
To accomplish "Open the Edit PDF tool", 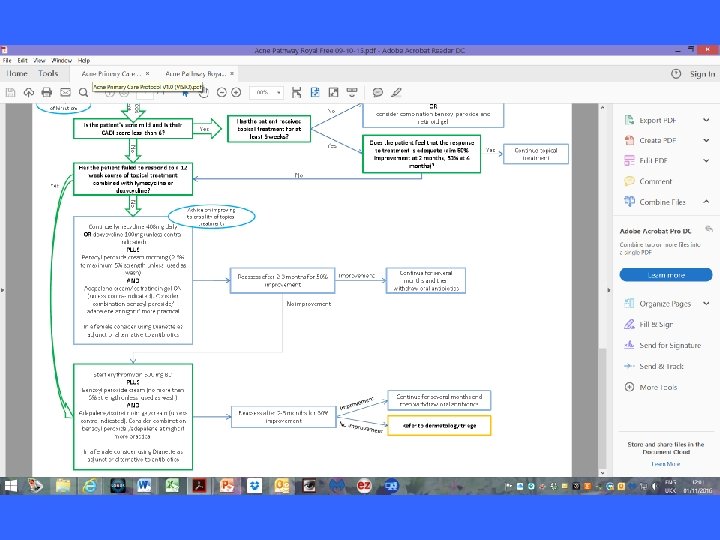I will click(653, 161).
